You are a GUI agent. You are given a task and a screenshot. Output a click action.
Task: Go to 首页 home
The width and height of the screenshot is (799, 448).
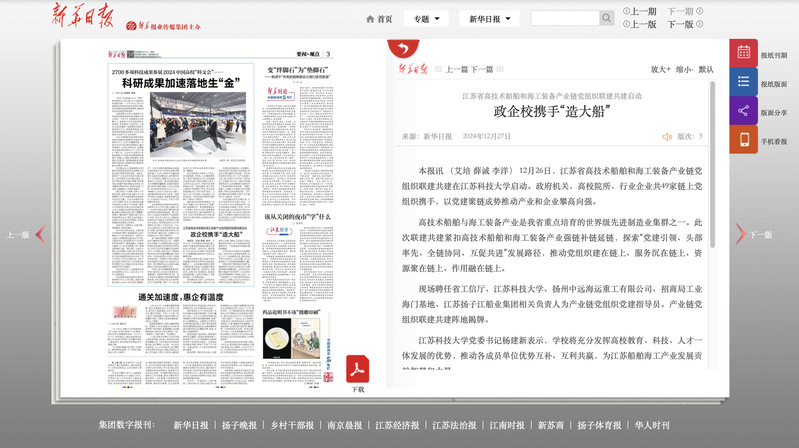[x=378, y=18]
